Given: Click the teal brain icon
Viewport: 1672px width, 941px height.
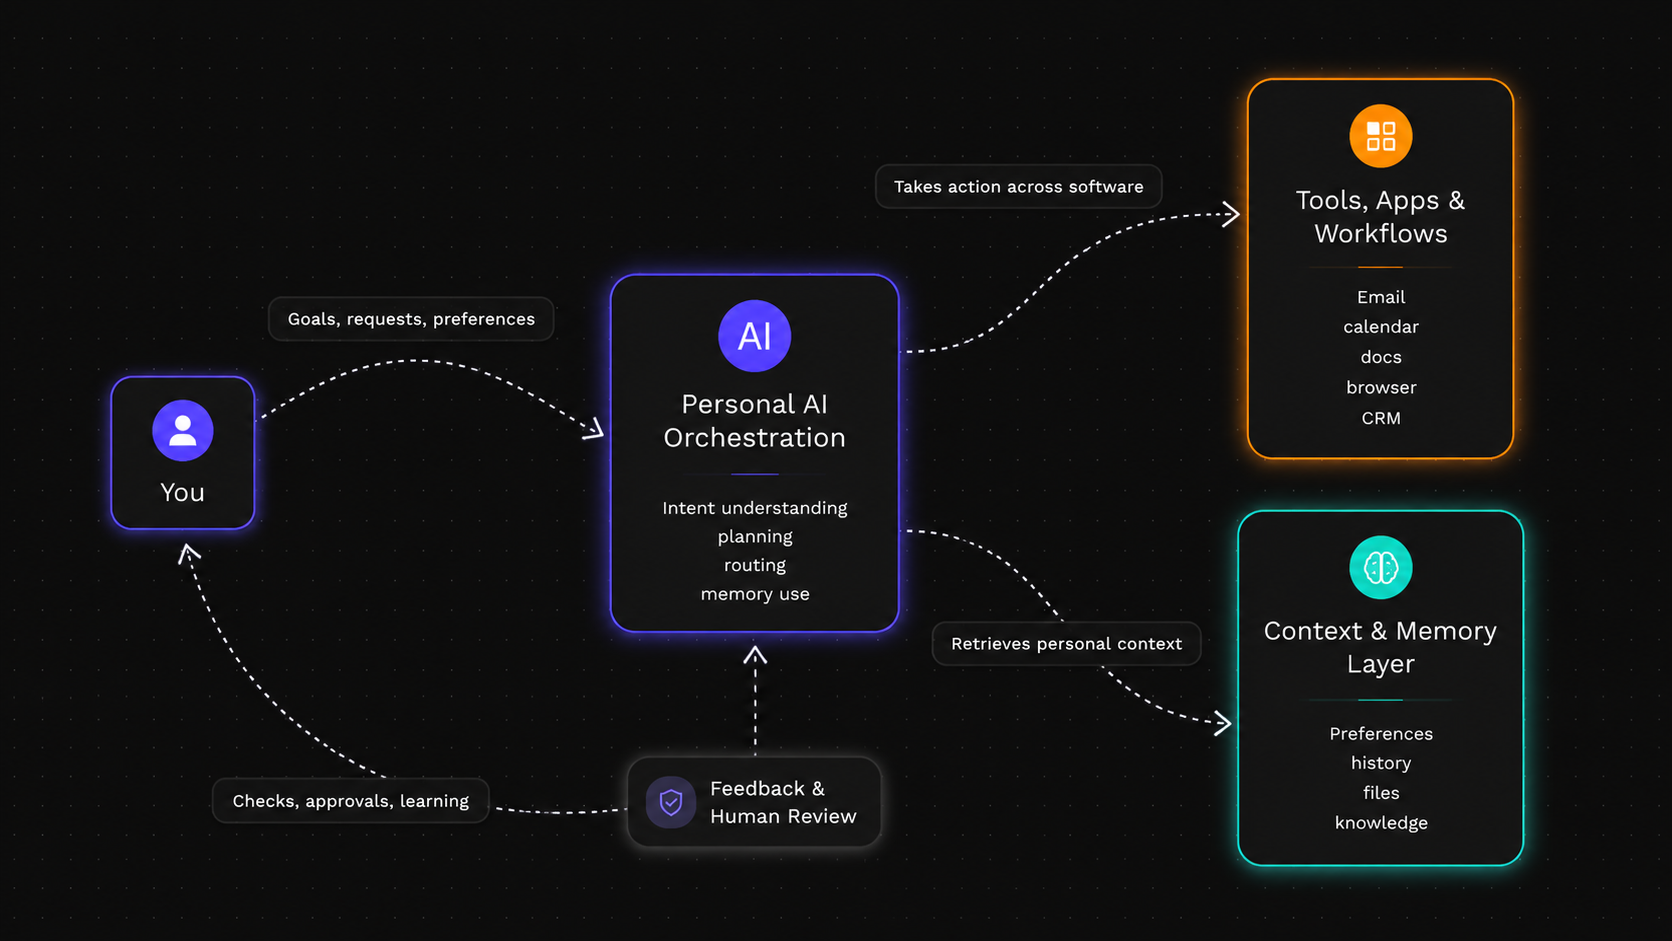Looking at the screenshot, I should coord(1381,568).
